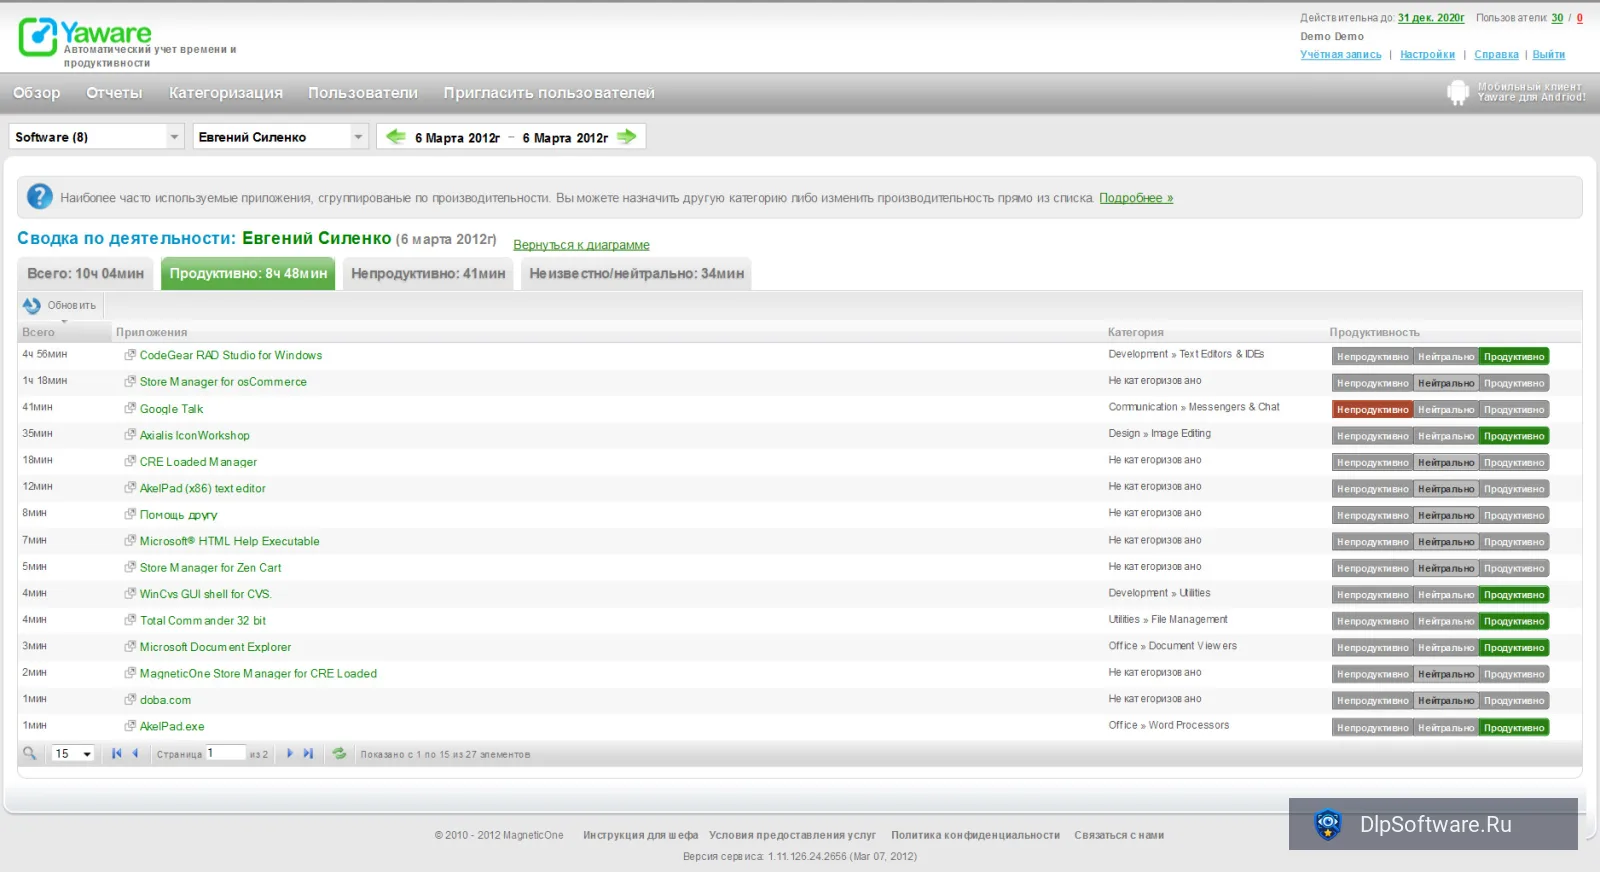Screen dimensions: 1600x872
Task: Open external link icon beside doba.com
Action: (130, 699)
